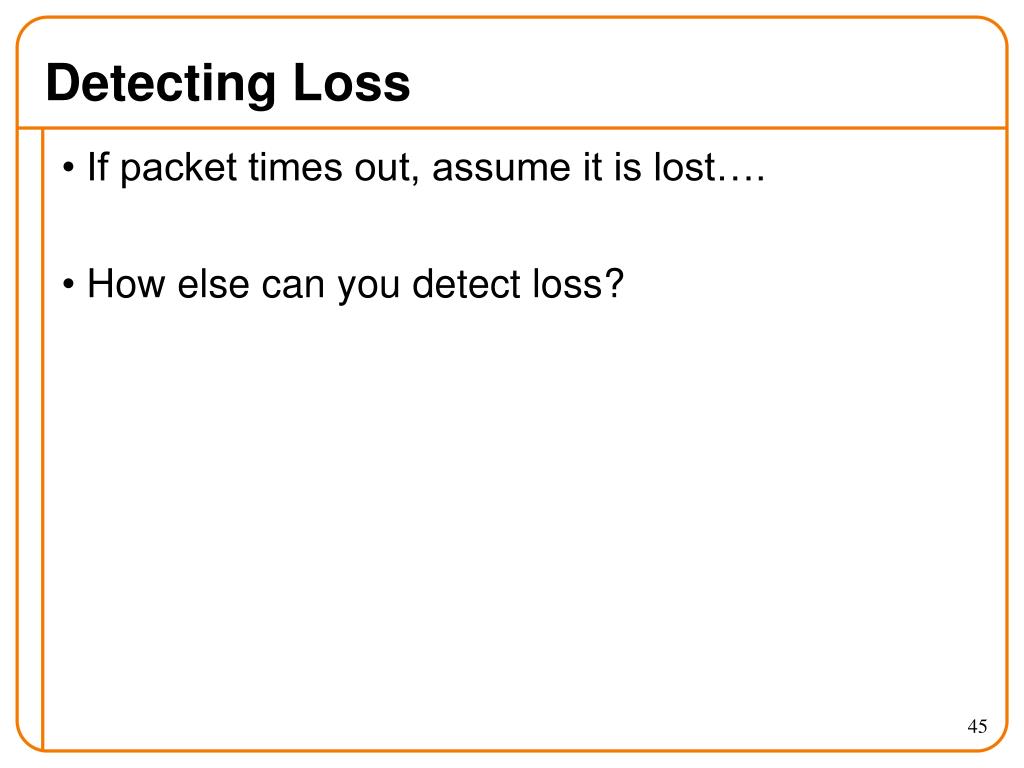The height and width of the screenshot is (768, 1024).
Task: Click the slide number 45
Action: tap(977, 726)
